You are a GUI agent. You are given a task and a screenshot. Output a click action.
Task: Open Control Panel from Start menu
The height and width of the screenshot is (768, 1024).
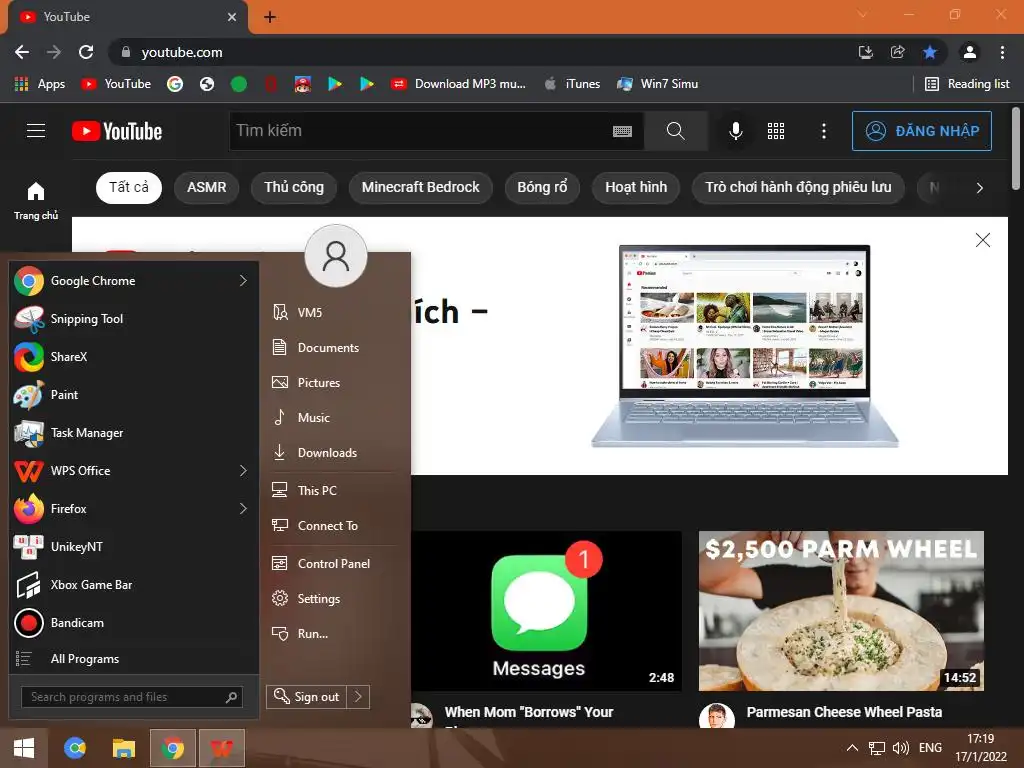click(x=334, y=564)
